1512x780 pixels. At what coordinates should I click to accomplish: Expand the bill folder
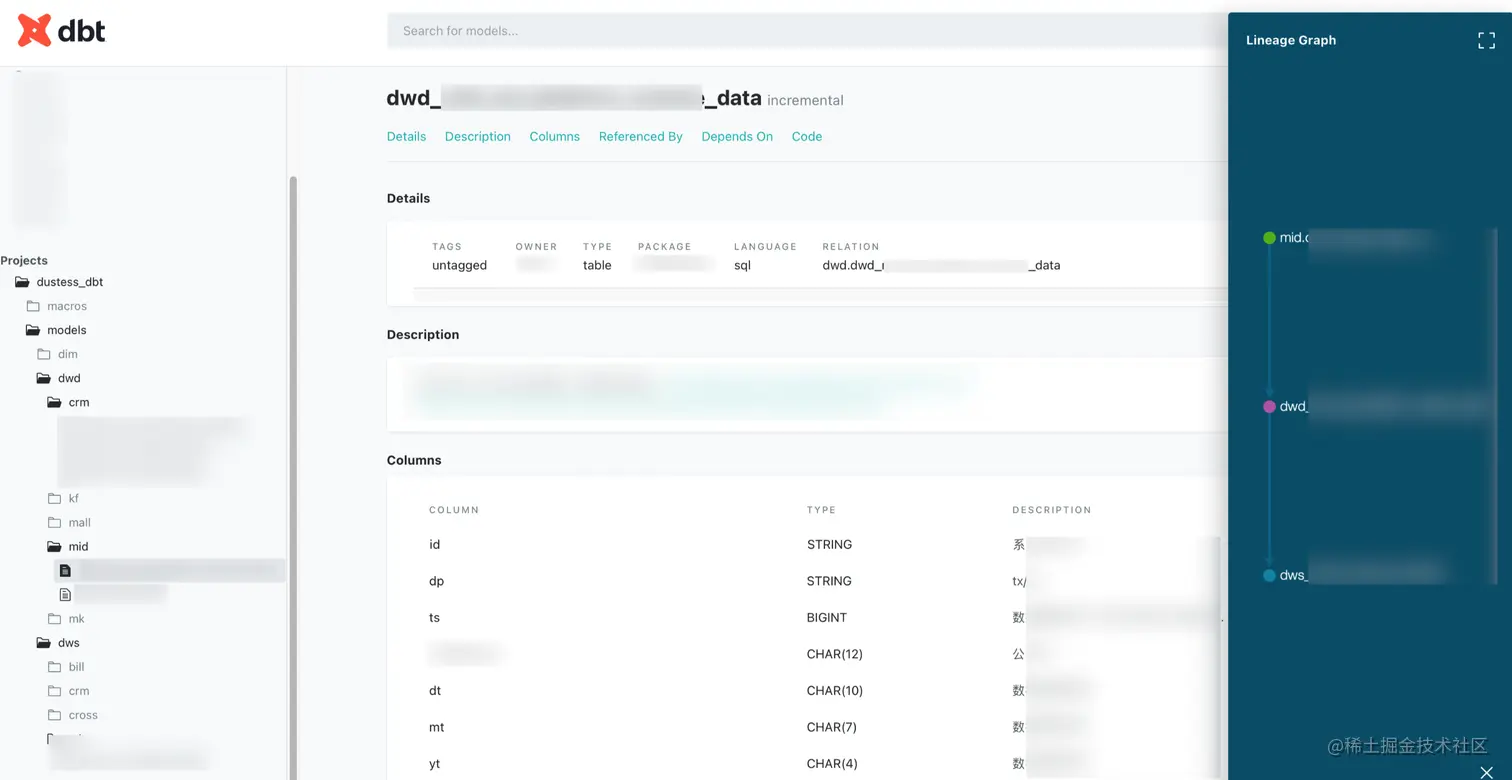pyautogui.click(x=66, y=667)
